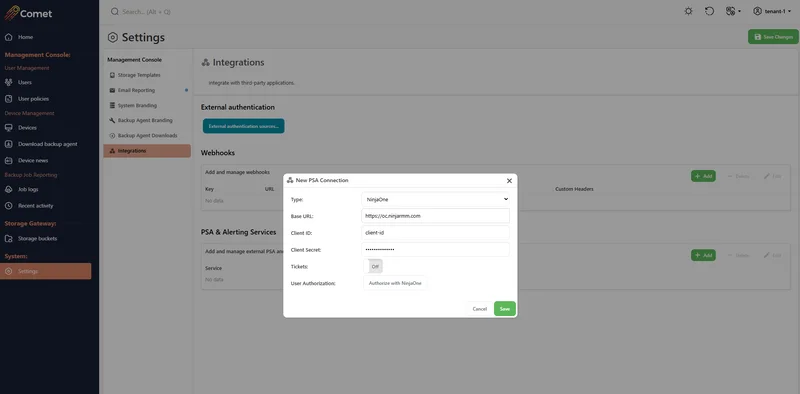Screen dimensions: 800x394
Task: Click the Storage buckets icon
Action: pyautogui.click(x=8, y=238)
